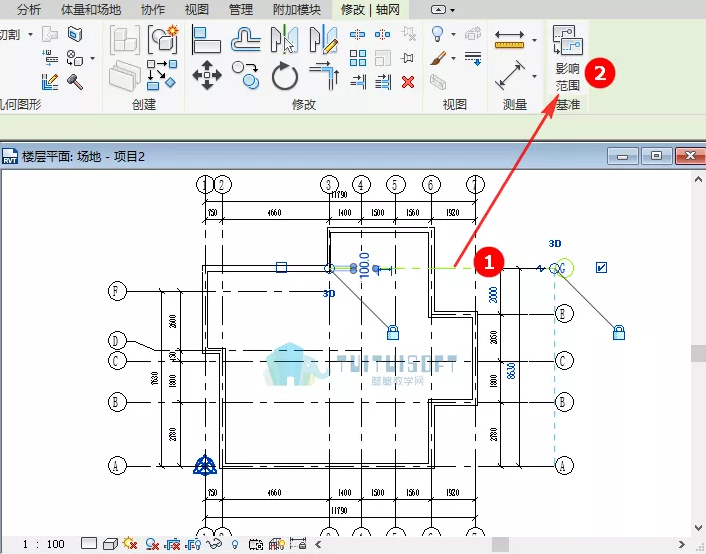
Task: Toggle sun path icon in view bar
Action: pos(130,544)
